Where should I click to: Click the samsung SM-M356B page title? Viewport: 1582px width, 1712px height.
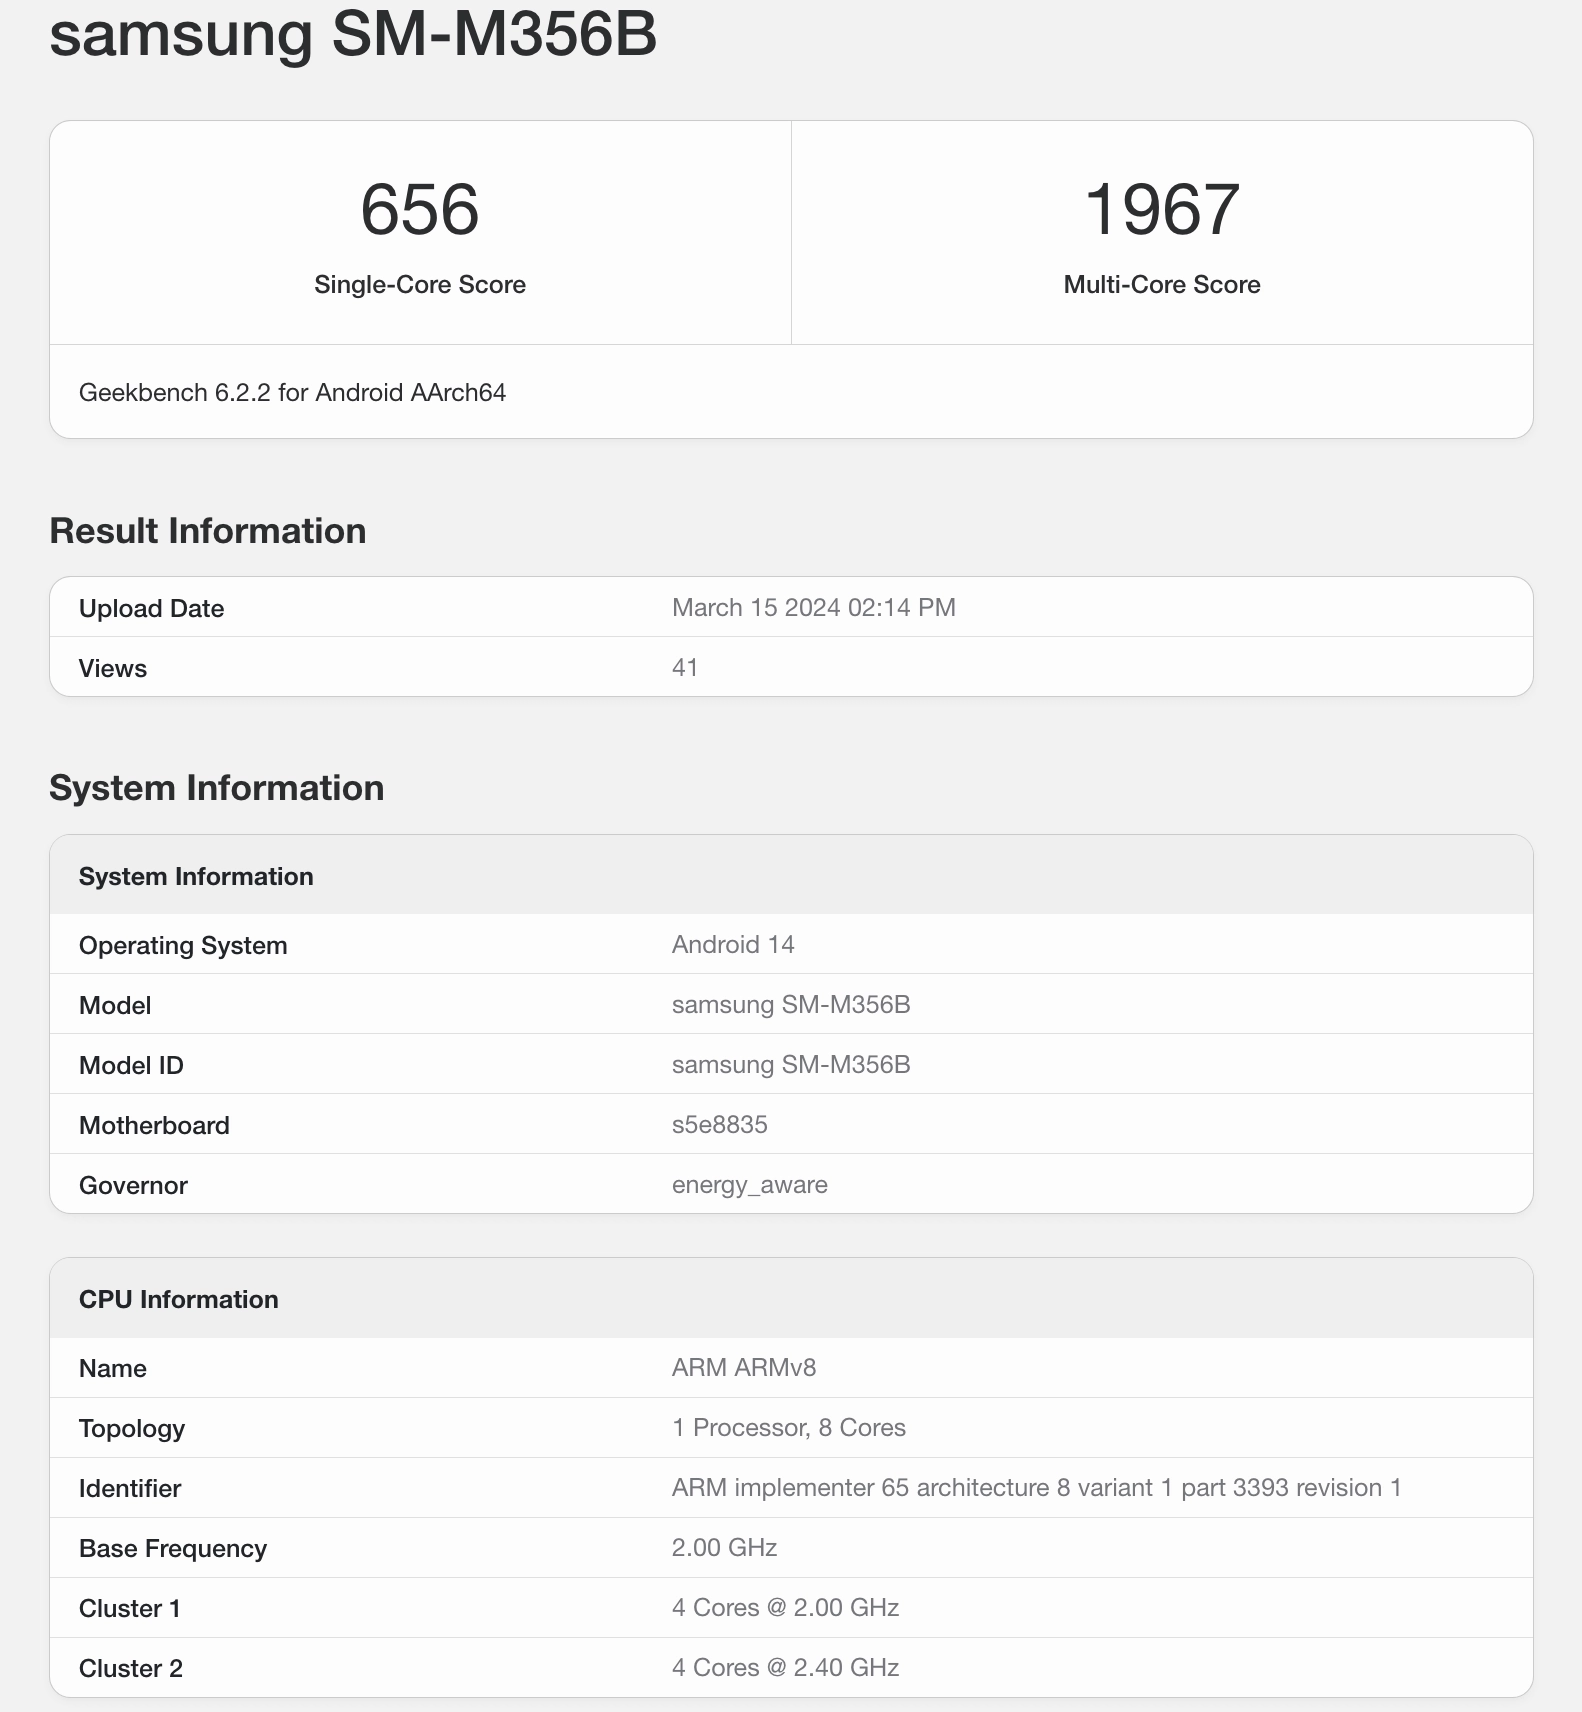353,34
